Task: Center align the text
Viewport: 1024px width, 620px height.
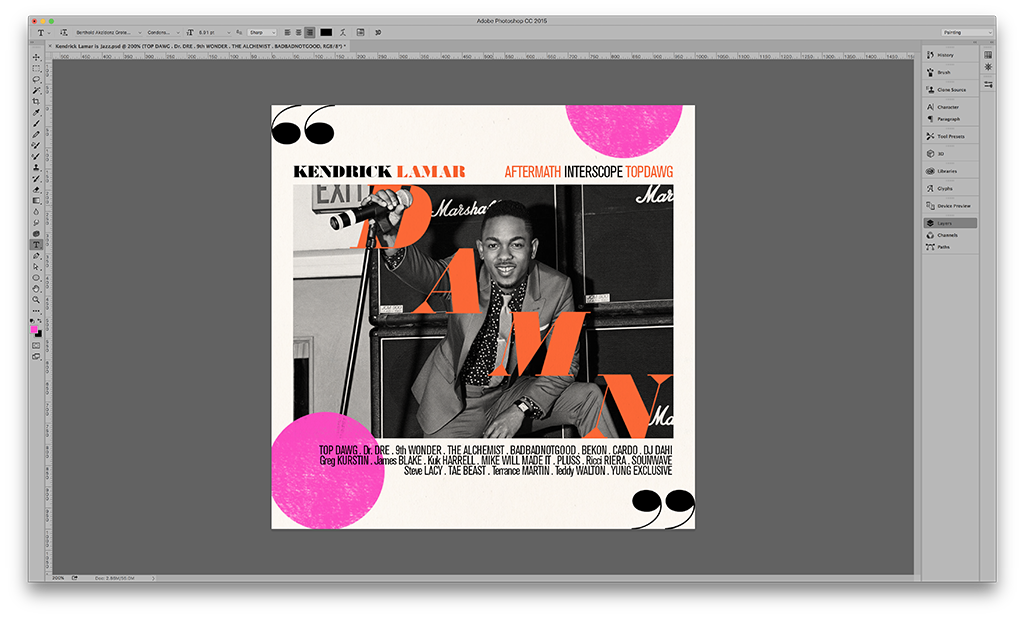Action: [298, 32]
